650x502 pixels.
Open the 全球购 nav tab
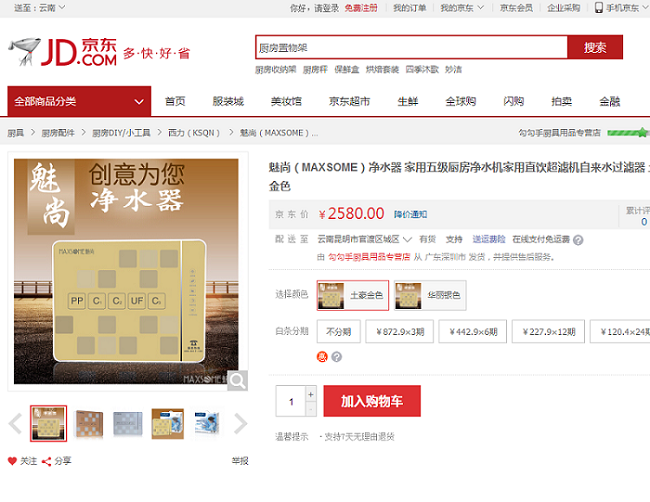coord(461,101)
